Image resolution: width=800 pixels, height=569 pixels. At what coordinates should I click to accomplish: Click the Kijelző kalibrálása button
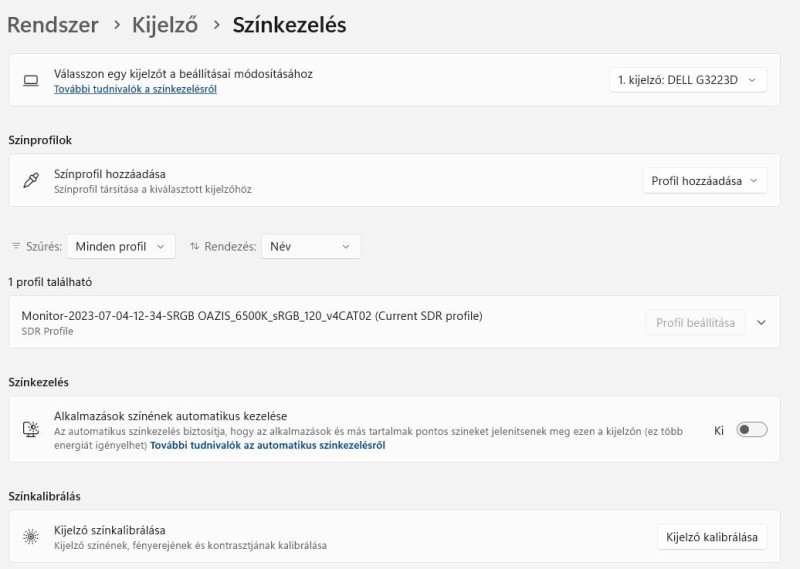(711, 537)
